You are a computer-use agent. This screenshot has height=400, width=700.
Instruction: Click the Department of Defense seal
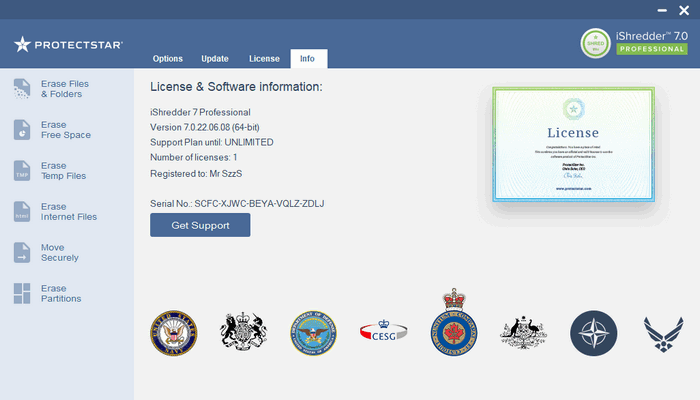pos(313,333)
